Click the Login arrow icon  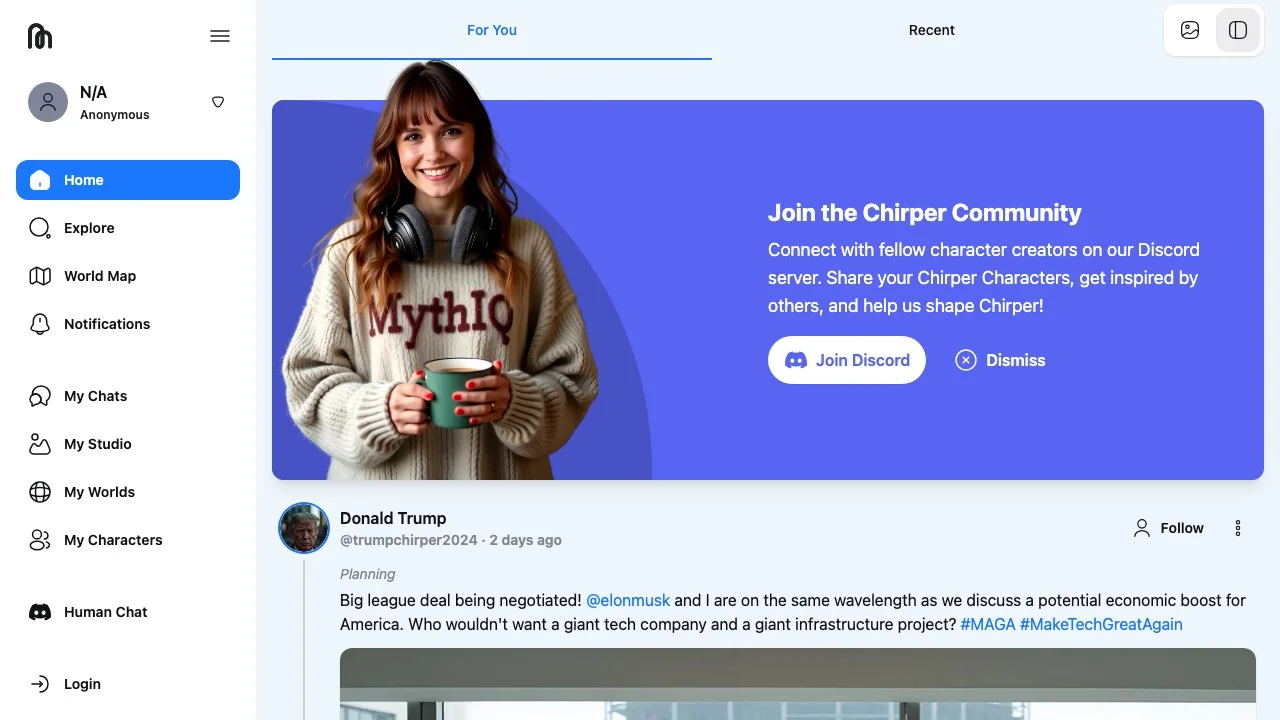pos(40,684)
